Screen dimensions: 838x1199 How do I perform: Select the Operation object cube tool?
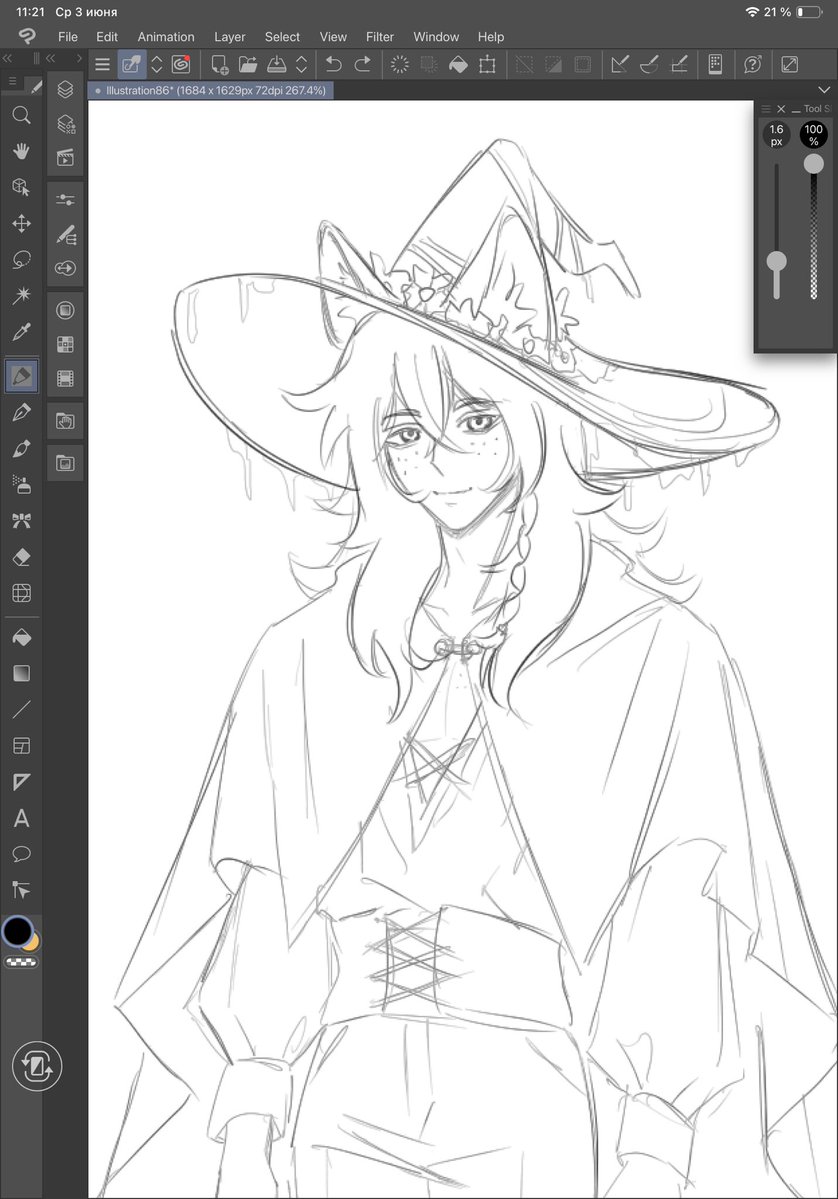(x=21, y=187)
